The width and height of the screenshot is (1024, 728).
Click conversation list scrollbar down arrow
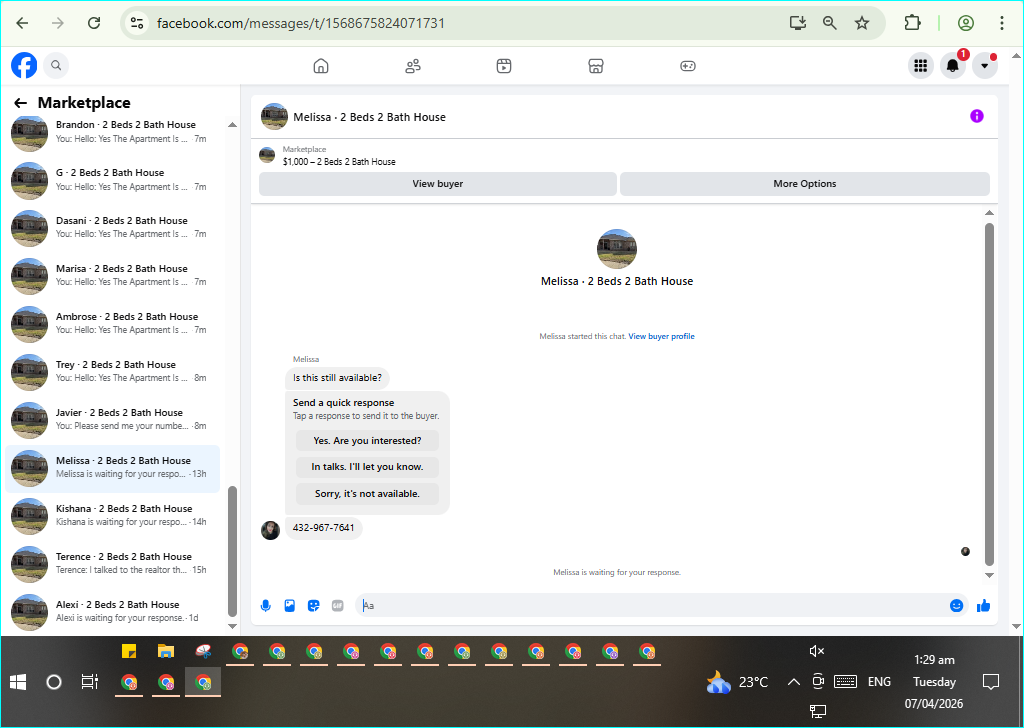[x=232, y=625]
